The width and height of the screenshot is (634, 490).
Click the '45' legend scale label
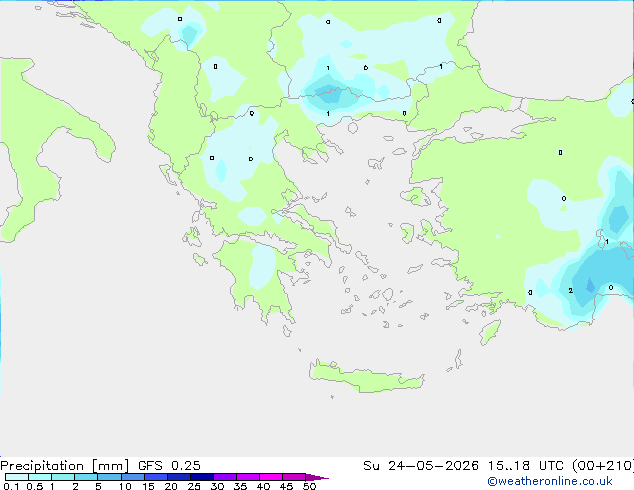(x=286, y=486)
